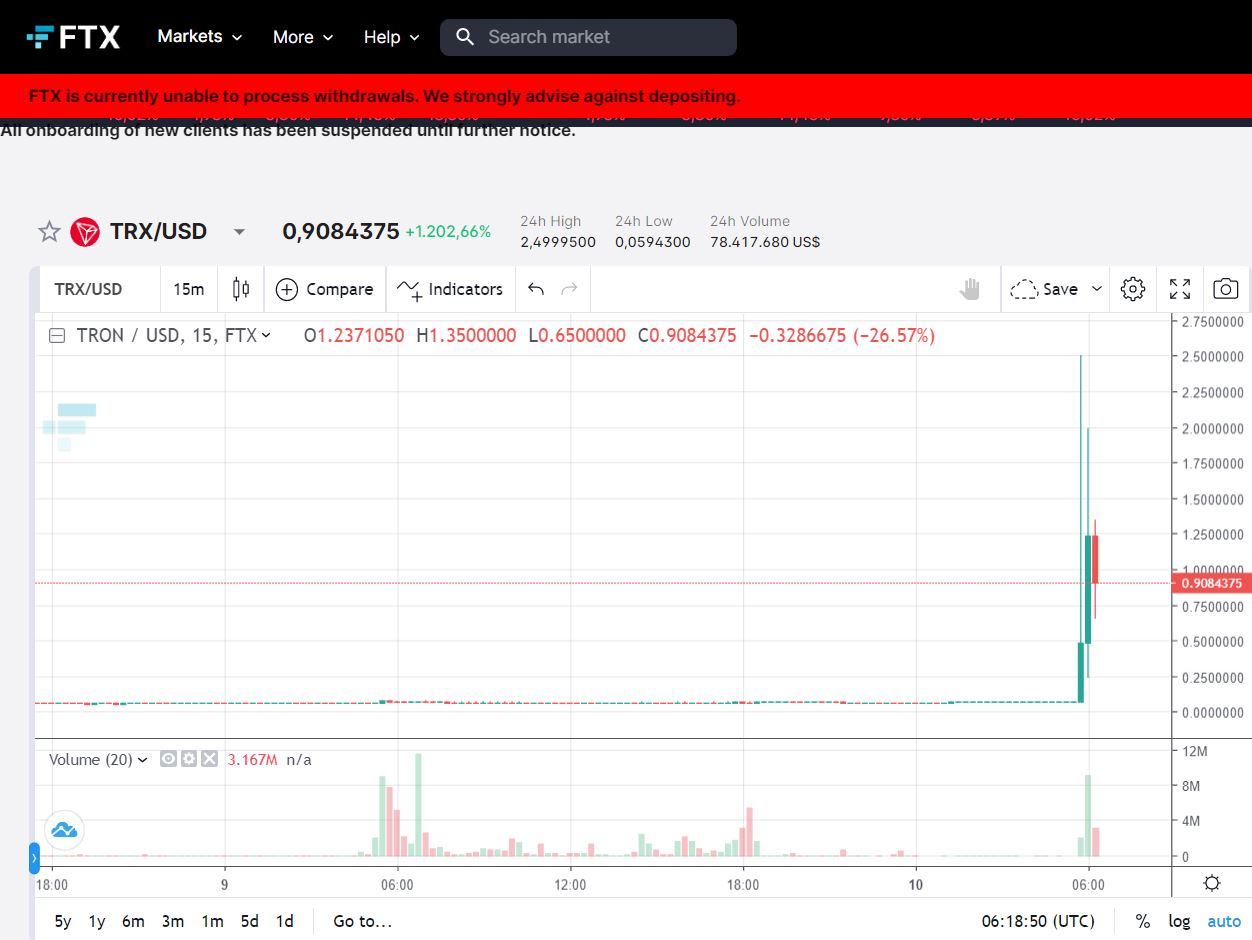Viewport: 1252px width, 940px height.
Task: Click the red 0.9084375 price axis label
Action: click(x=1211, y=583)
